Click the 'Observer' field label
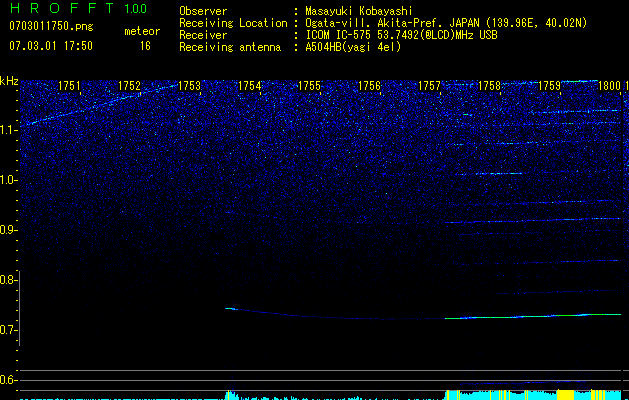The height and width of the screenshot is (400, 629). (x=203, y=11)
